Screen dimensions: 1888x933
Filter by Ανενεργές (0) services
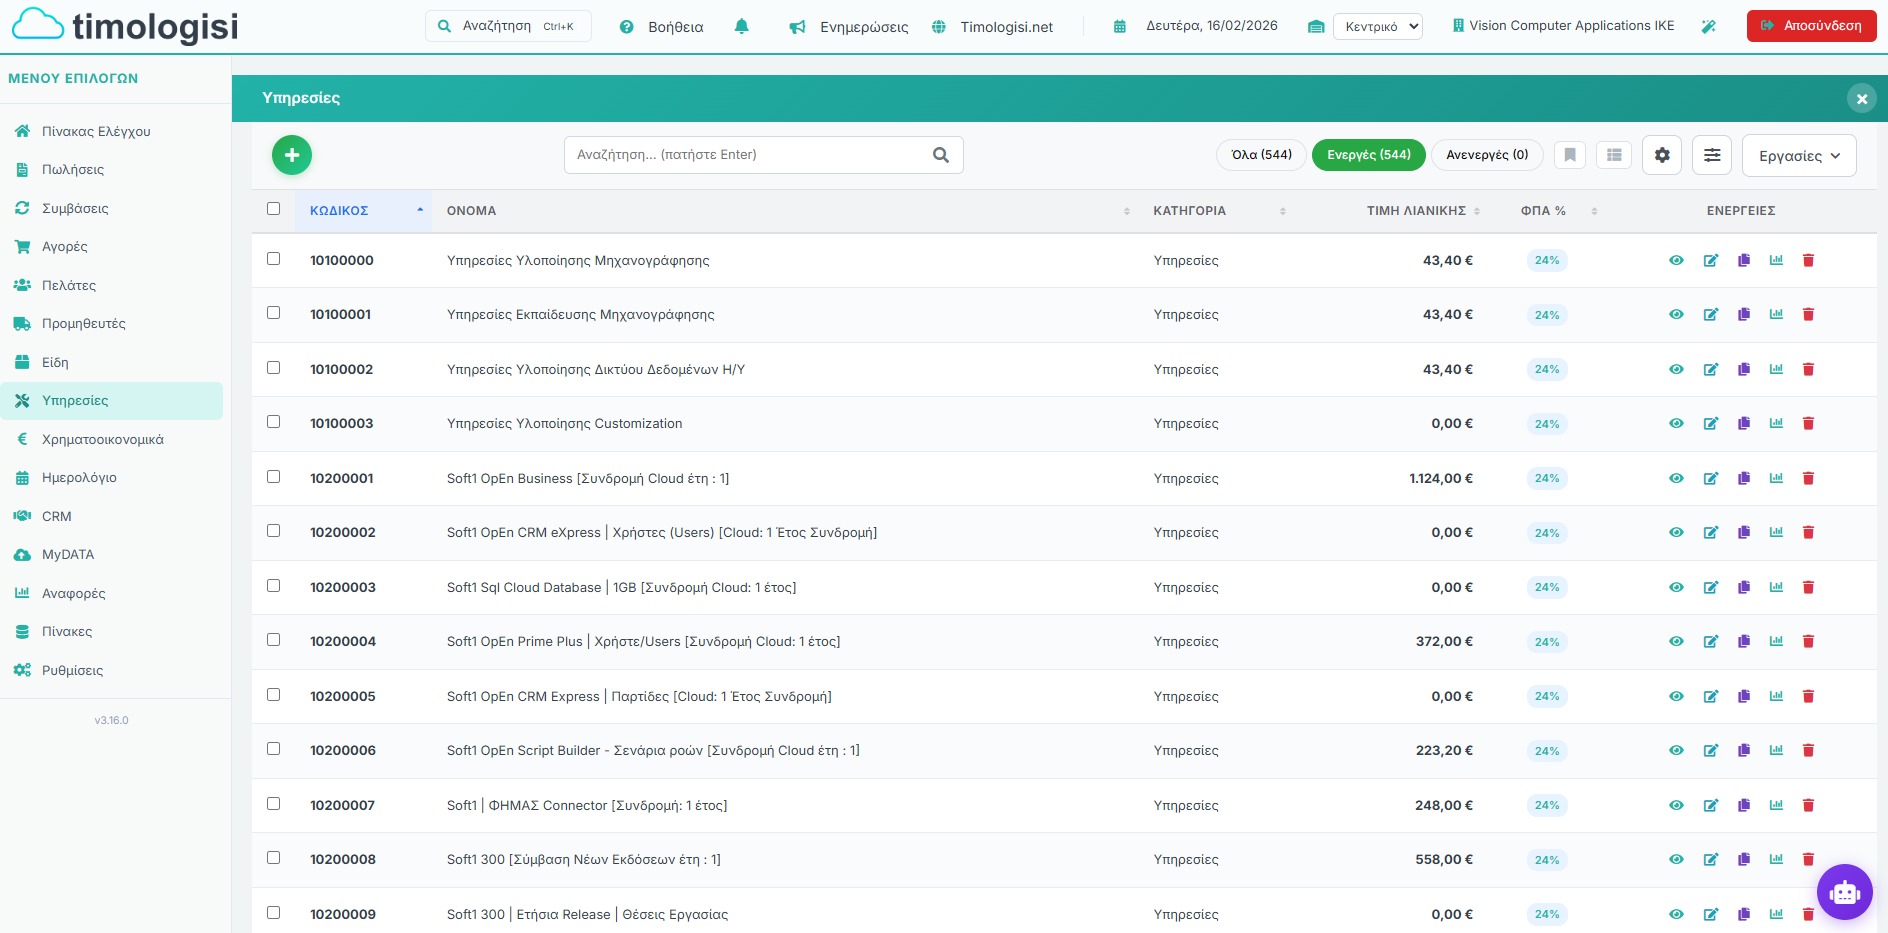tap(1487, 155)
